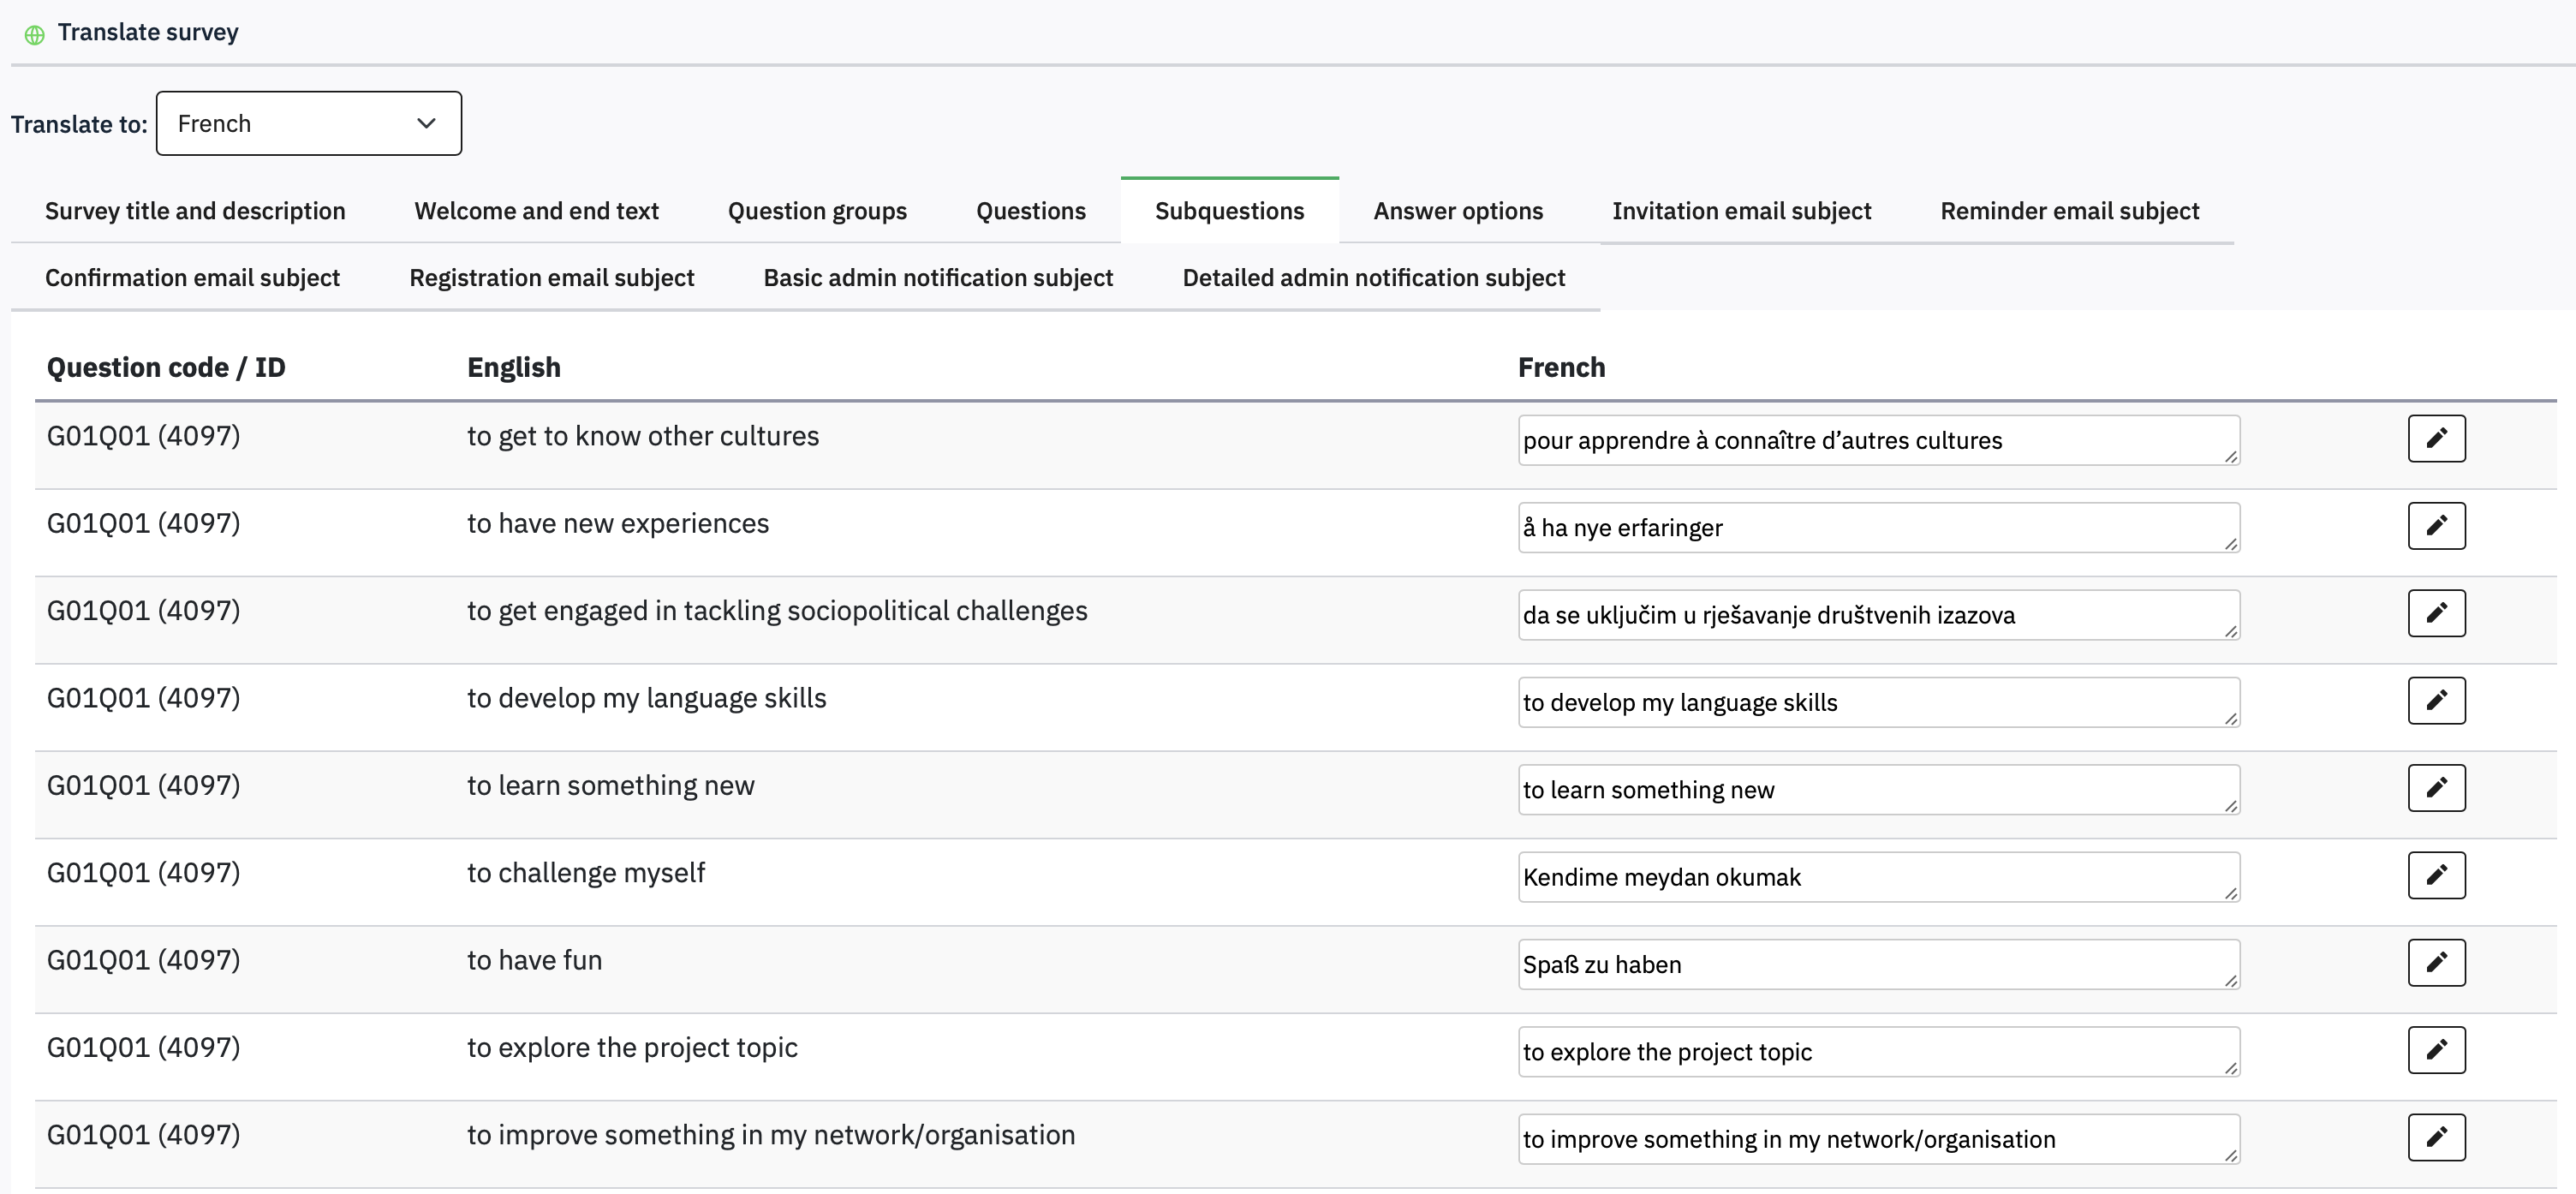Image resolution: width=2576 pixels, height=1194 pixels.
Task: Click the 'pour apprendre à connaître' text field
Action: click(1877, 441)
